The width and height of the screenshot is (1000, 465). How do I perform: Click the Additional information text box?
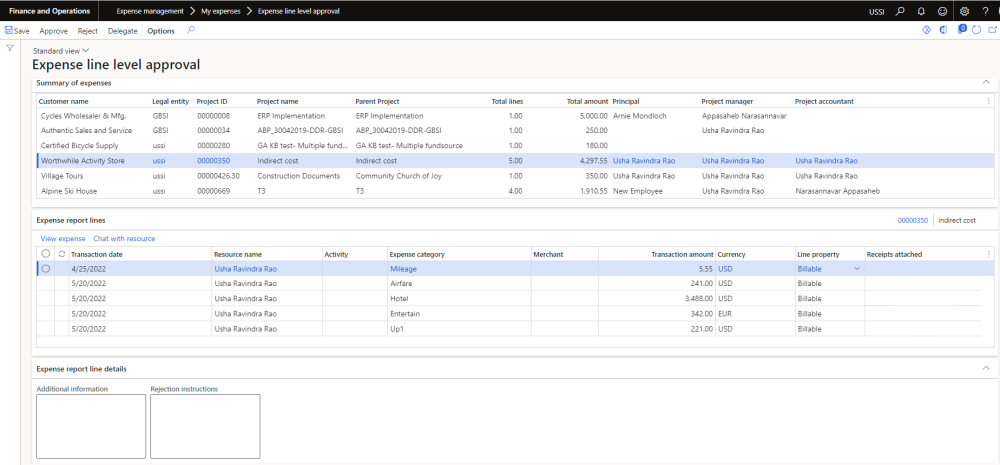coord(89,426)
